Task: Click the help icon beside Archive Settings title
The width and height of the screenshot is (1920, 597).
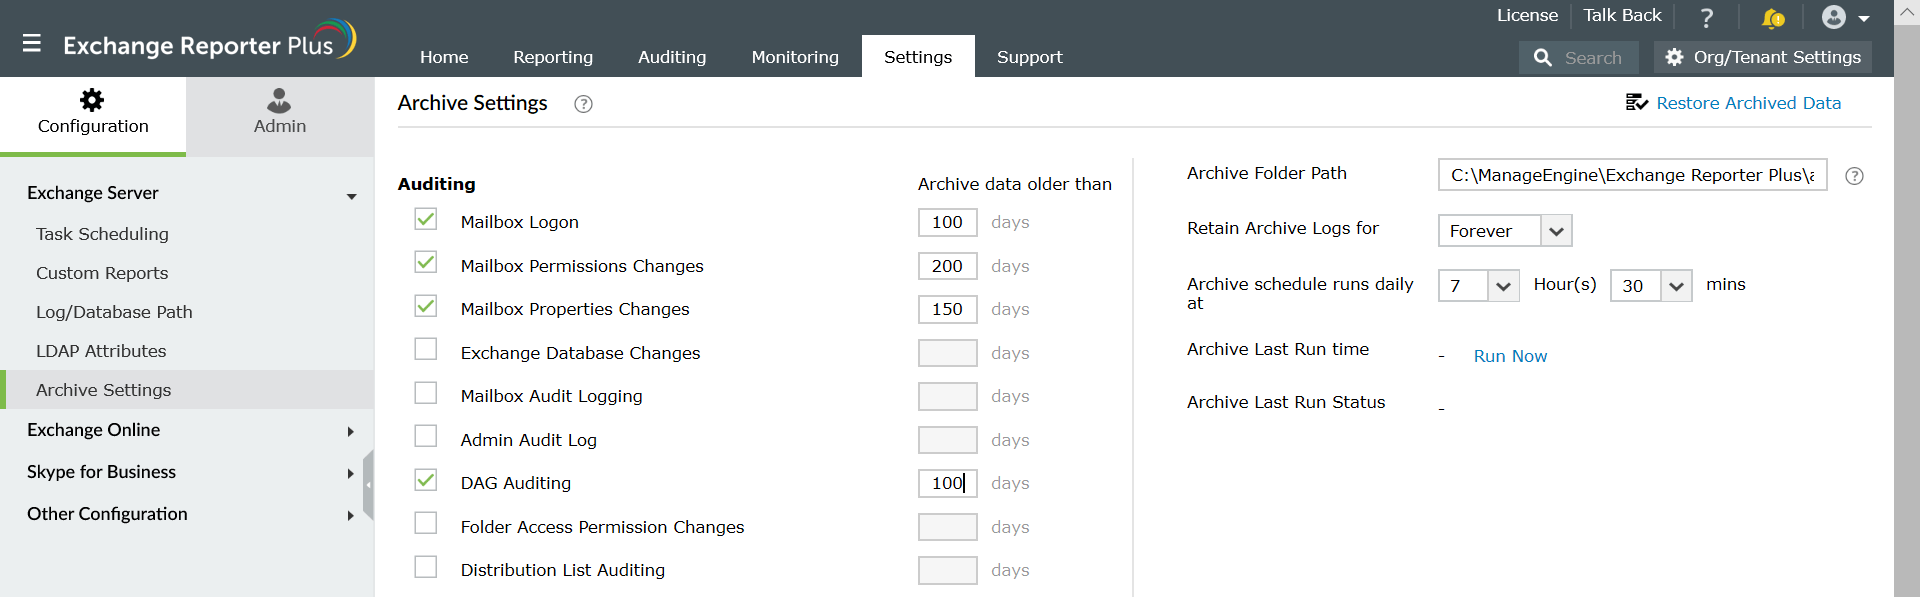Action: coord(583,104)
